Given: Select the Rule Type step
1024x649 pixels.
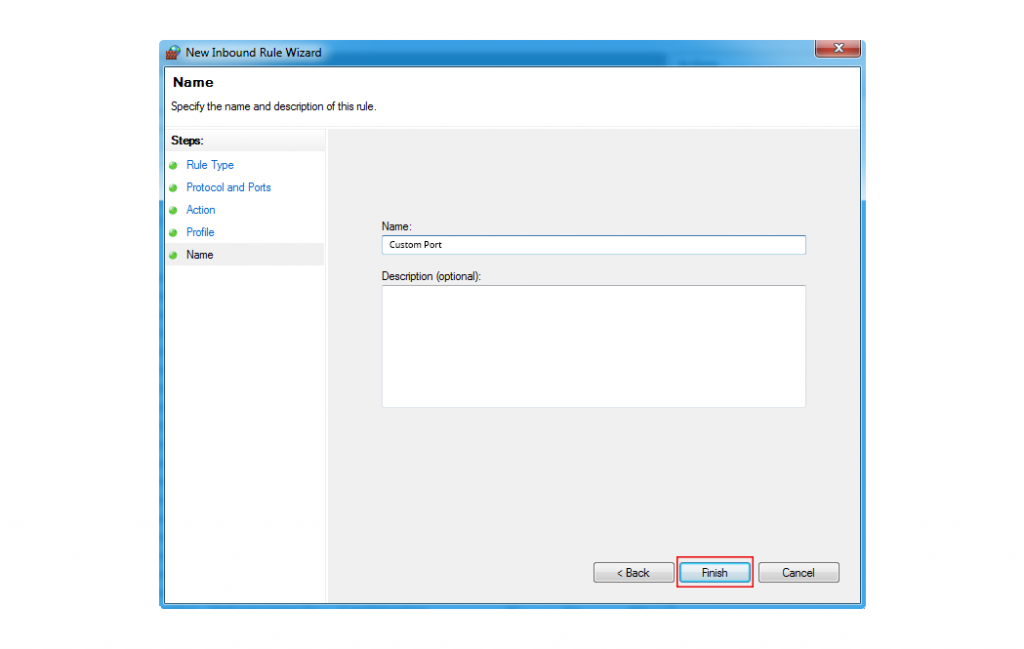Looking at the screenshot, I should point(210,165).
